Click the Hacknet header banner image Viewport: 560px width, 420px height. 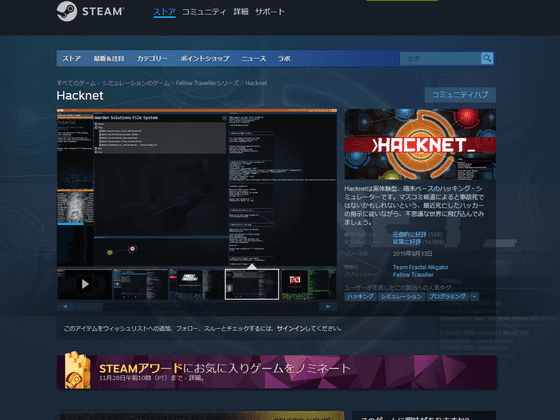tap(420, 144)
